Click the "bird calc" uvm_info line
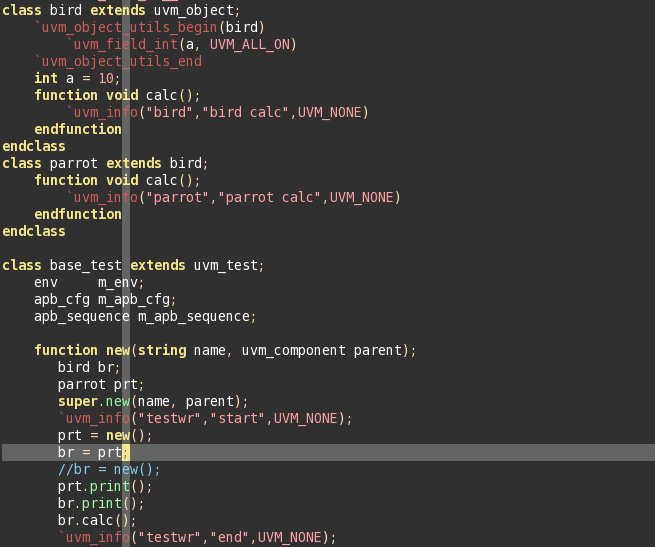This screenshot has height=547, width=655. click(218, 112)
